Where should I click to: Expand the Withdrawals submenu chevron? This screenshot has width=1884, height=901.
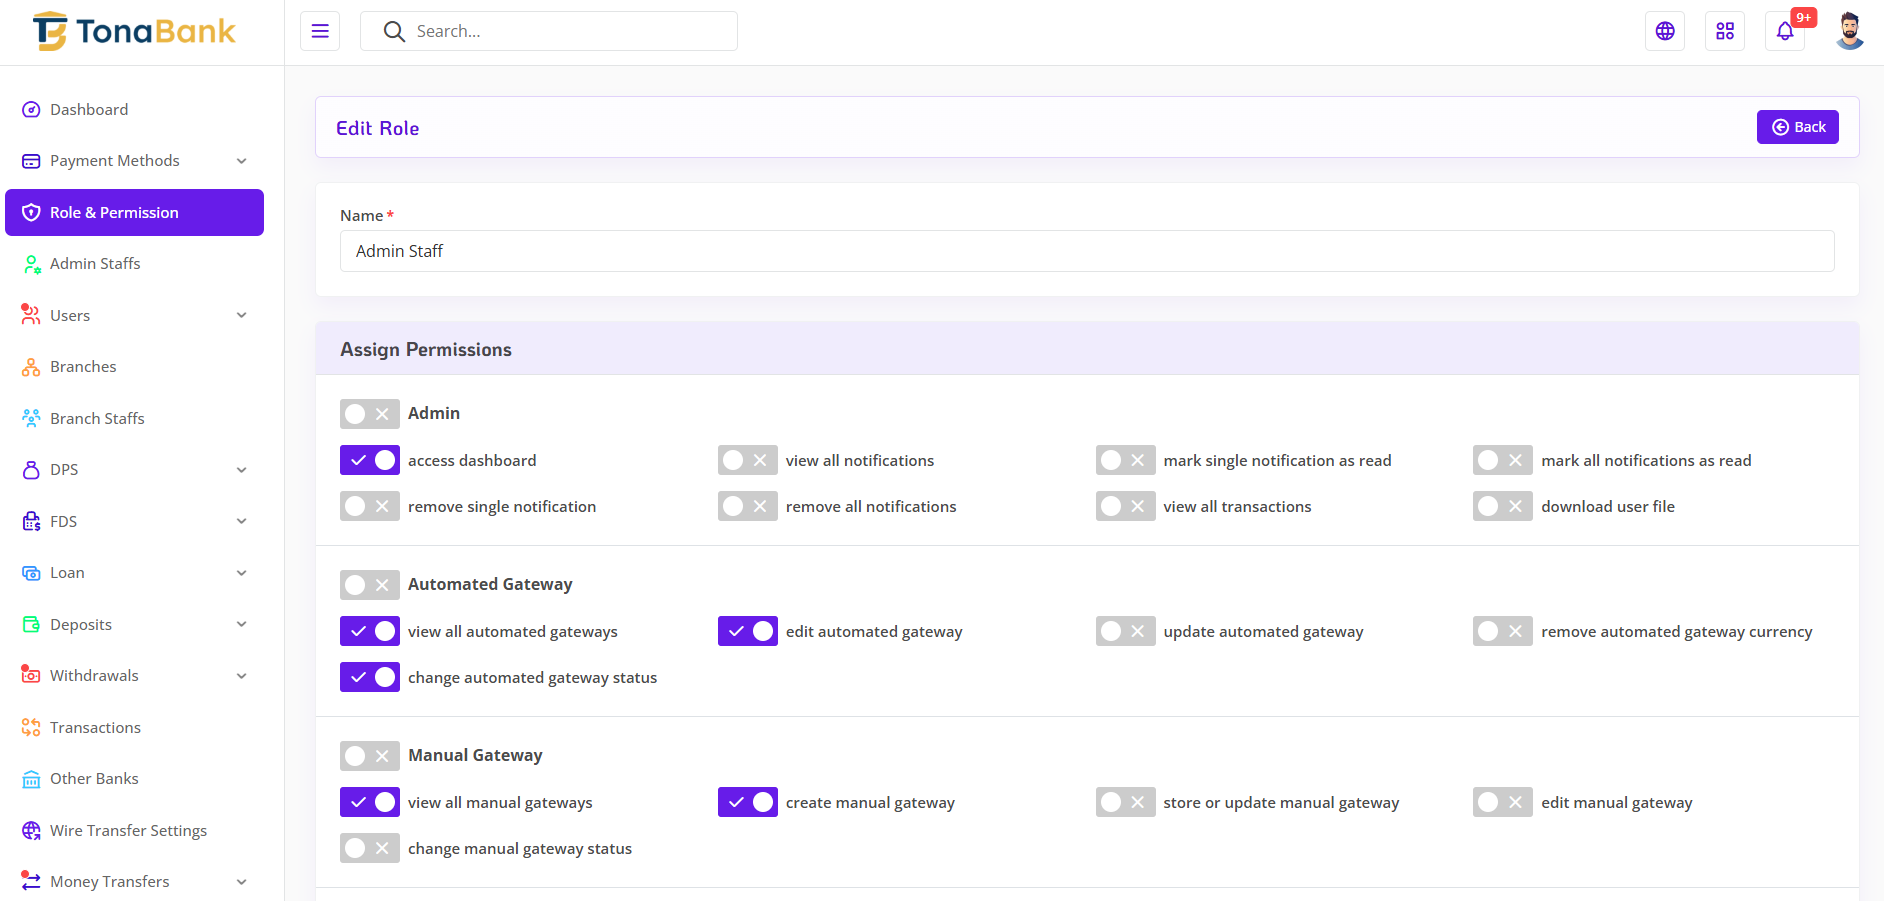241,676
